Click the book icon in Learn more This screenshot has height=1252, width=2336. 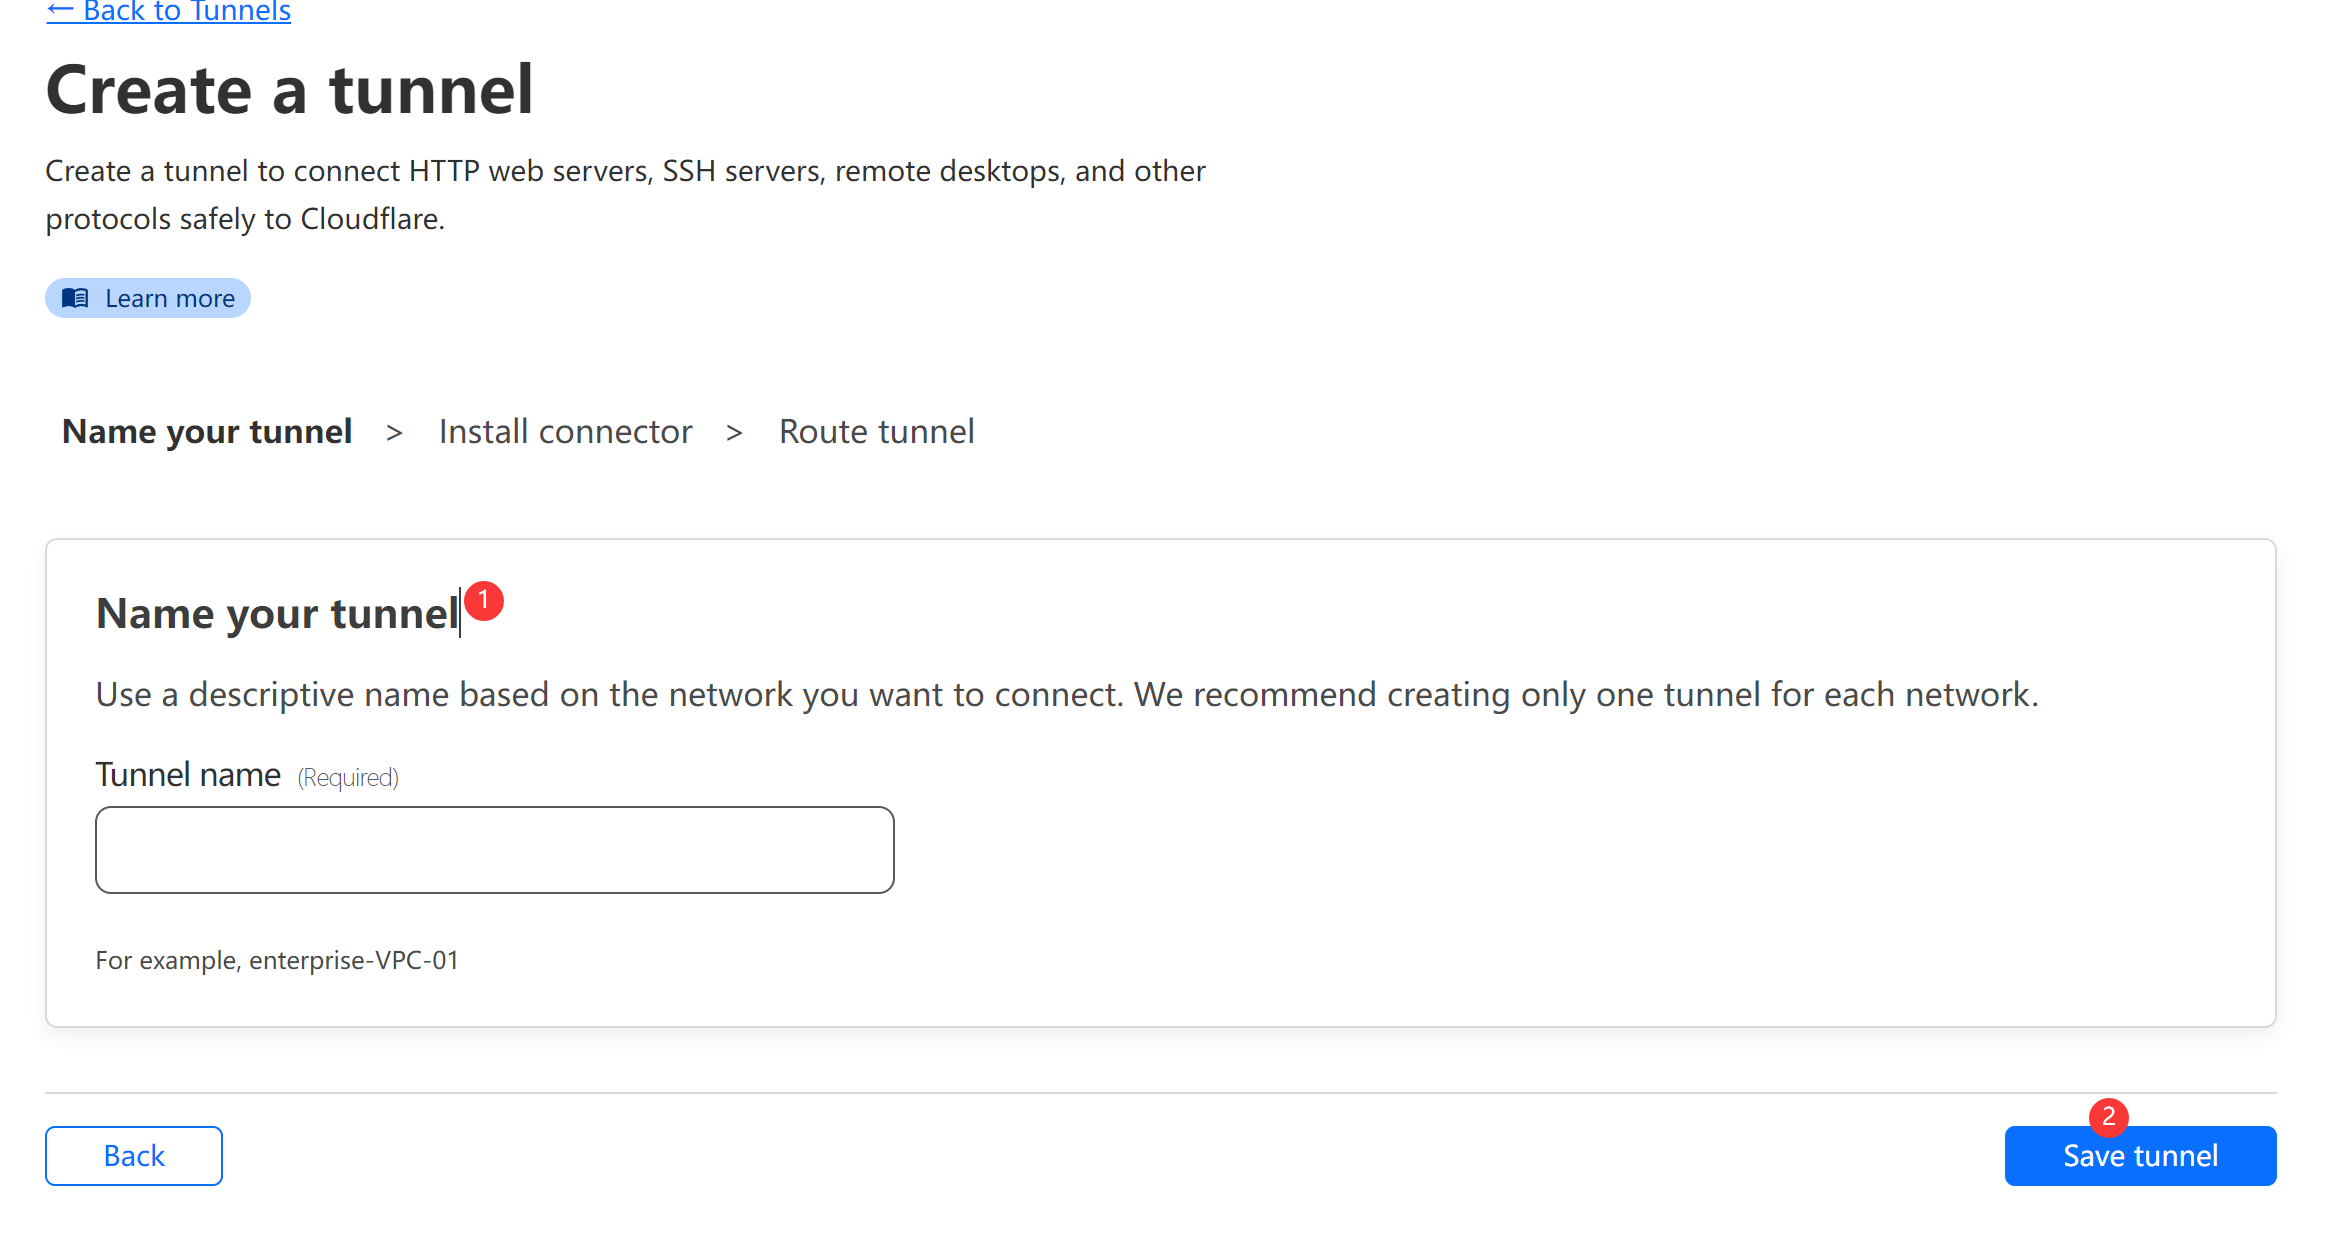point(75,298)
